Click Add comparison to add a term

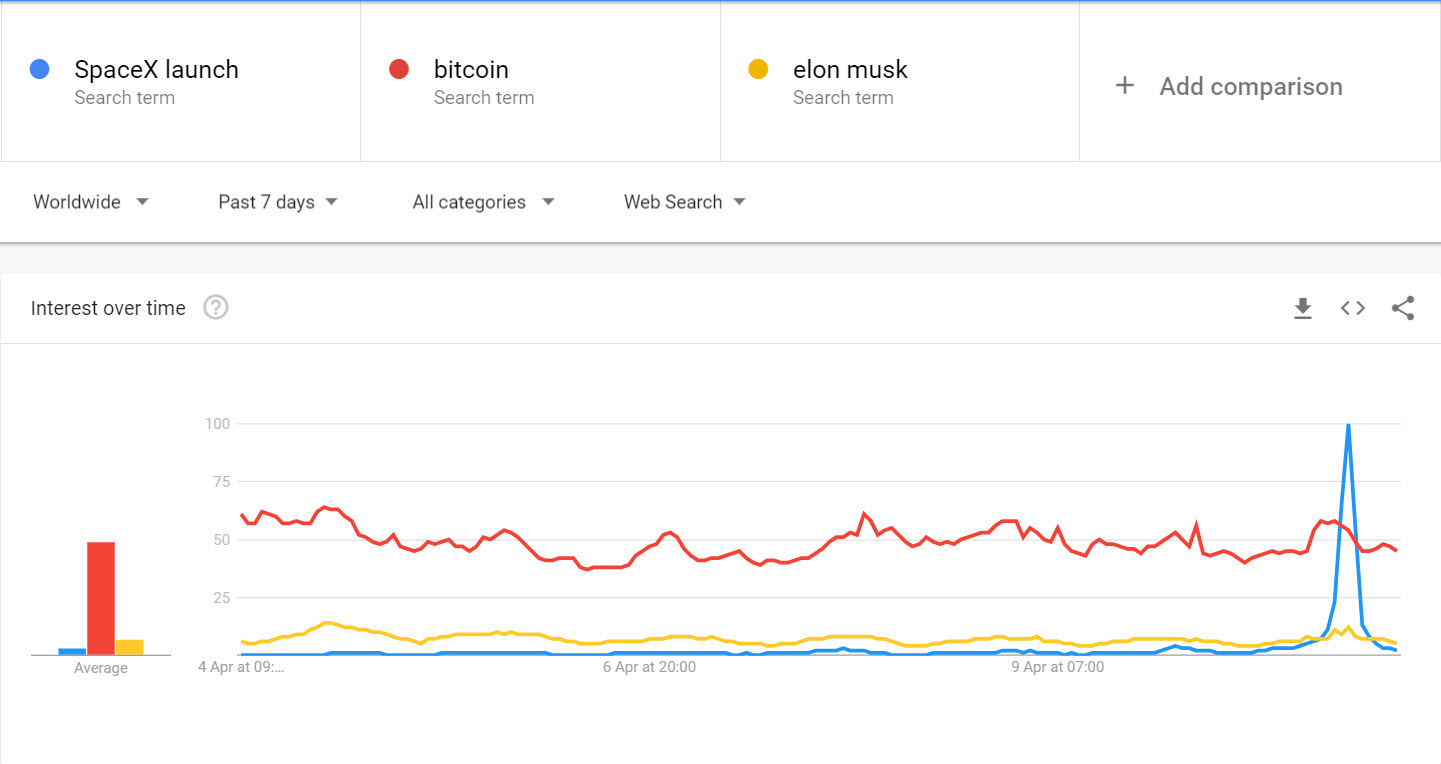pyautogui.click(x=1250, y=86)
